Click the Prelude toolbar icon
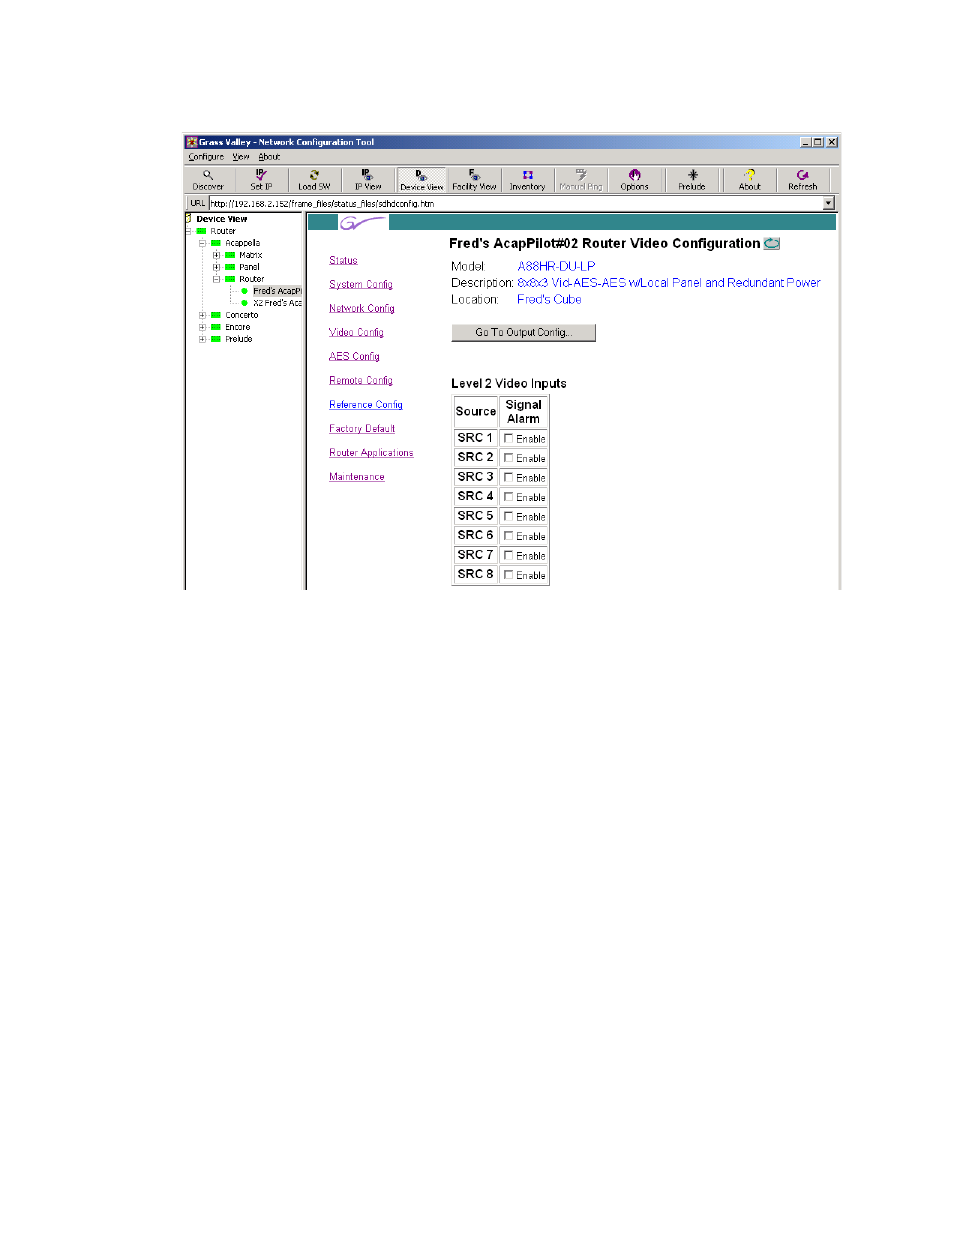The height and width of the screenshot is (1235, 954). (x=692, y=179)
